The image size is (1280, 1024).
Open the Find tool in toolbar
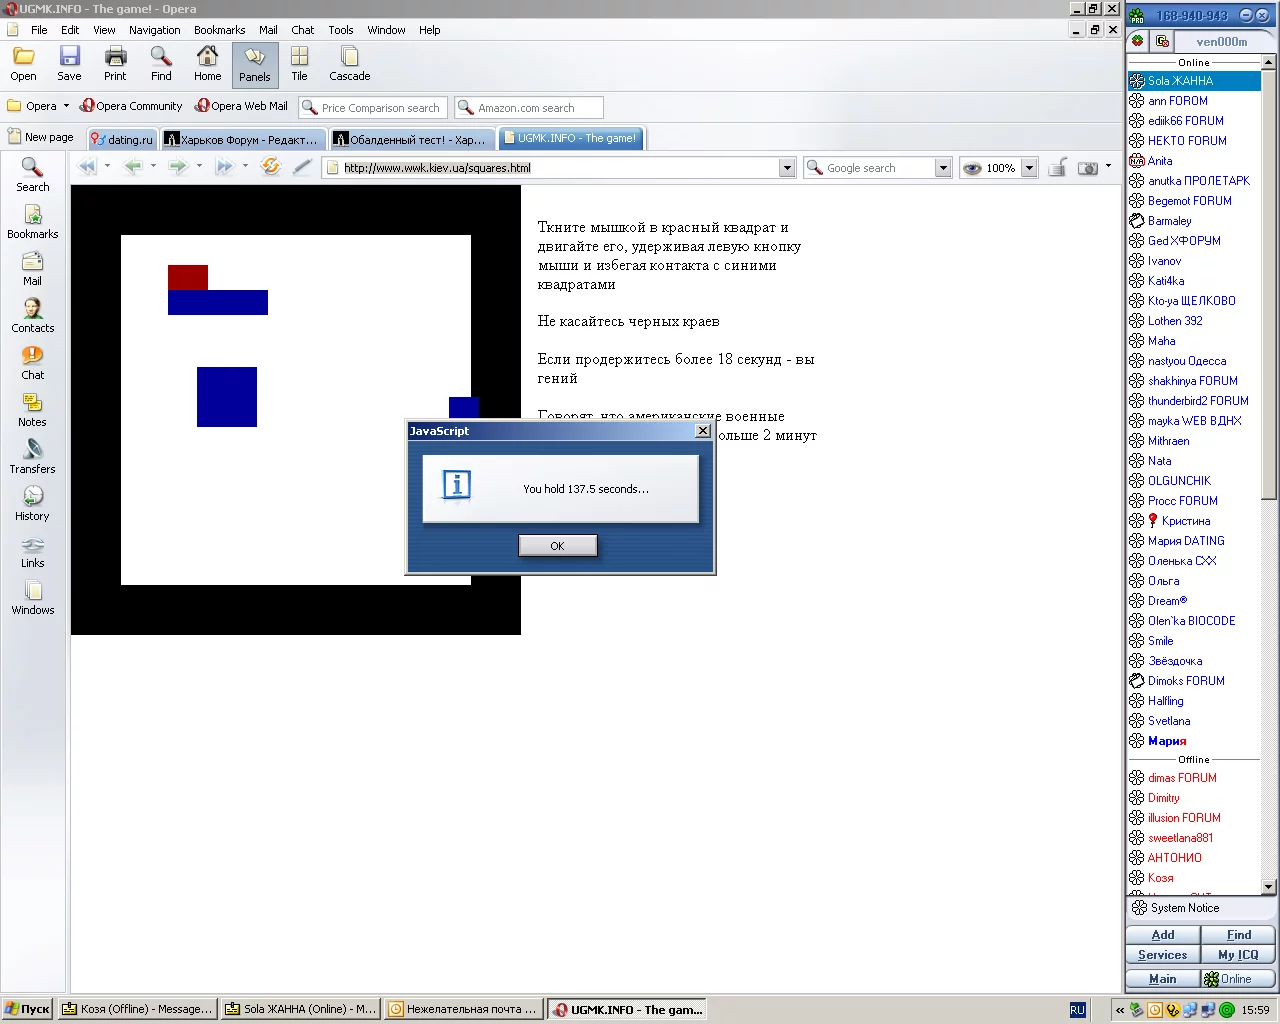pyautogui.click(x=161, y=64)
